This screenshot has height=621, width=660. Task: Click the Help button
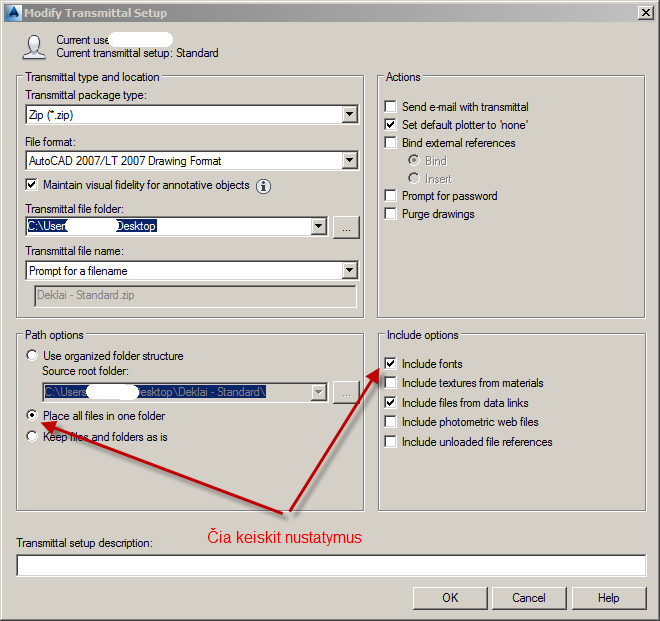(x=609, y=598)
